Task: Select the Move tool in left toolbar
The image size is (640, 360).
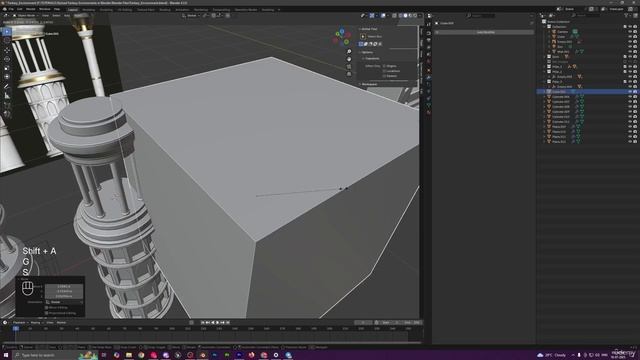Action: point(7,50)
